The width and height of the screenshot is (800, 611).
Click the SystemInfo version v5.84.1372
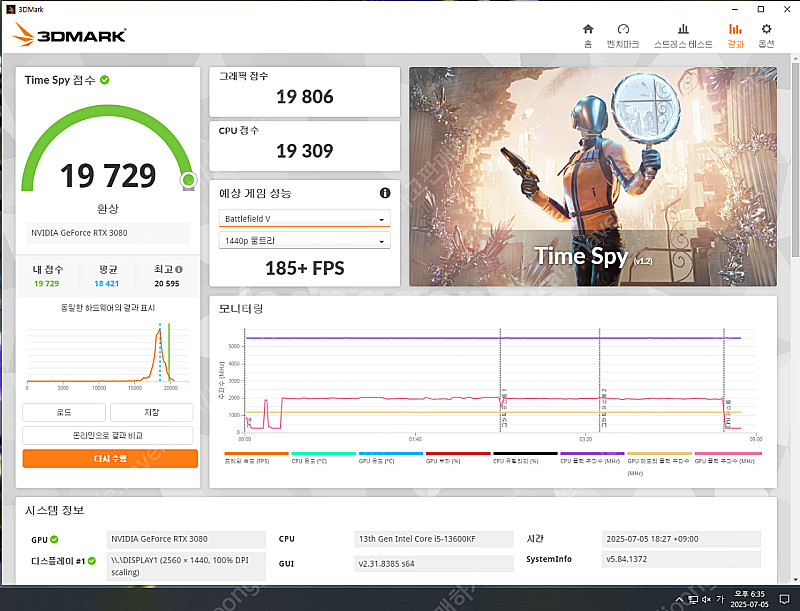click(x=681, y=559)
